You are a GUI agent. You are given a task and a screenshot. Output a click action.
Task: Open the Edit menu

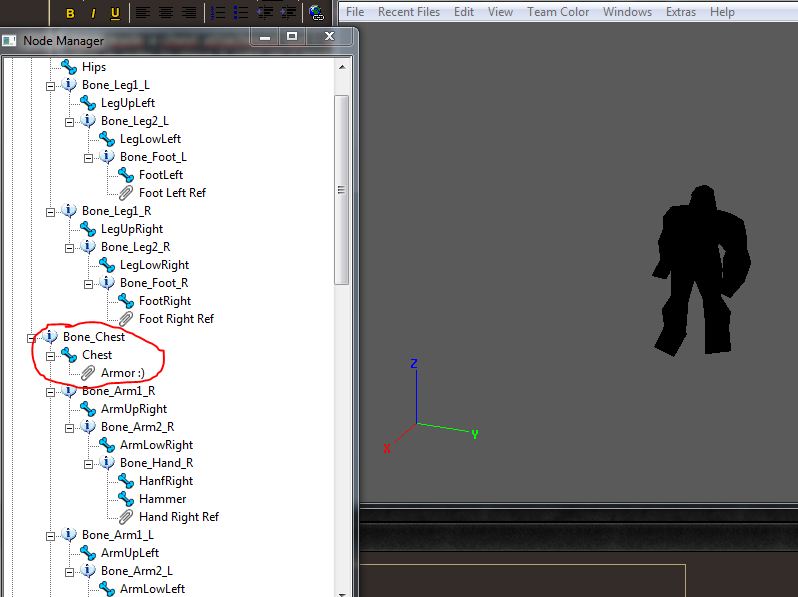point(464,12)
